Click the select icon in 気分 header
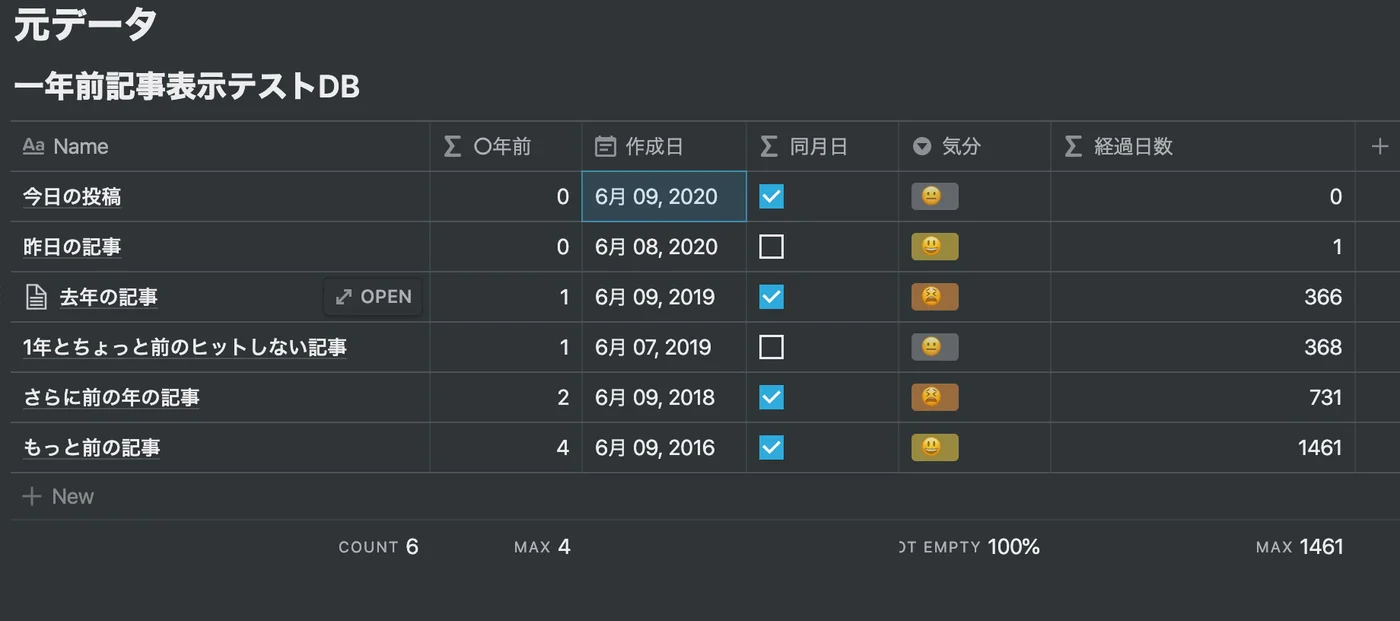This screenshot has width=1400, height=621. pos(922,147)
